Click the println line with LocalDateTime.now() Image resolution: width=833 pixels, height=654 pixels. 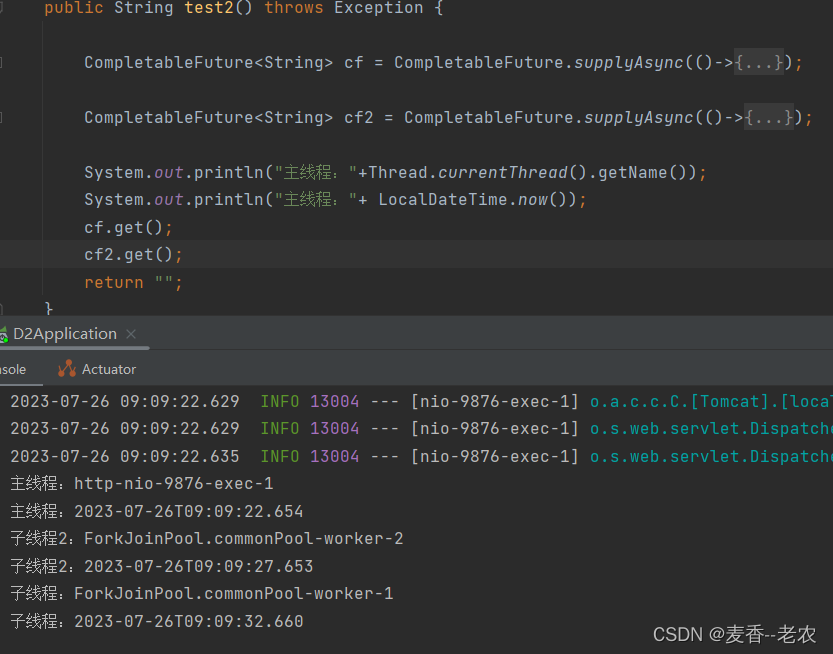point(335,200)
